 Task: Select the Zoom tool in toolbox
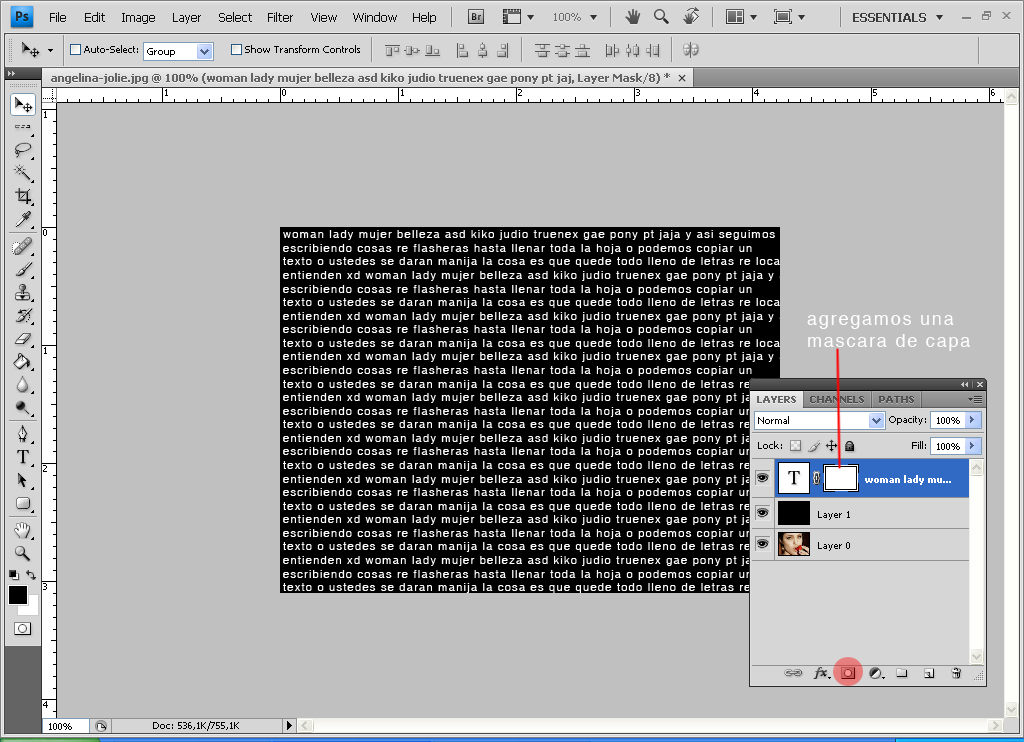click(23, 553)
